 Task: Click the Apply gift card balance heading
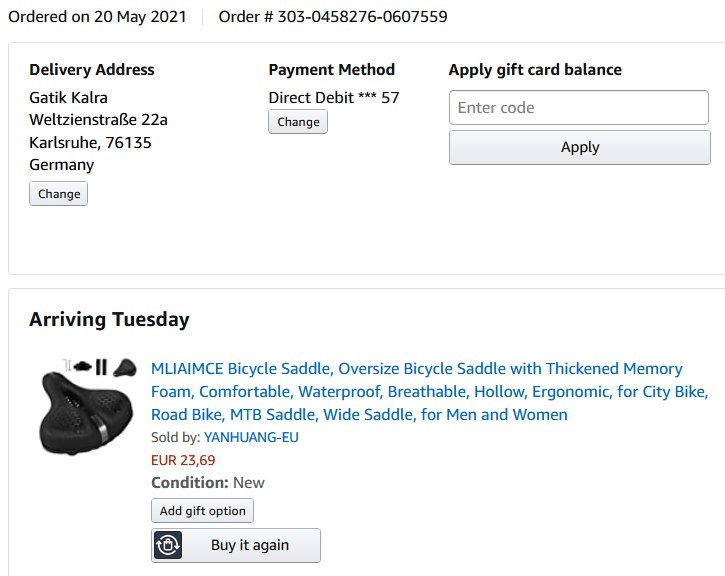[x=535, y=70]
